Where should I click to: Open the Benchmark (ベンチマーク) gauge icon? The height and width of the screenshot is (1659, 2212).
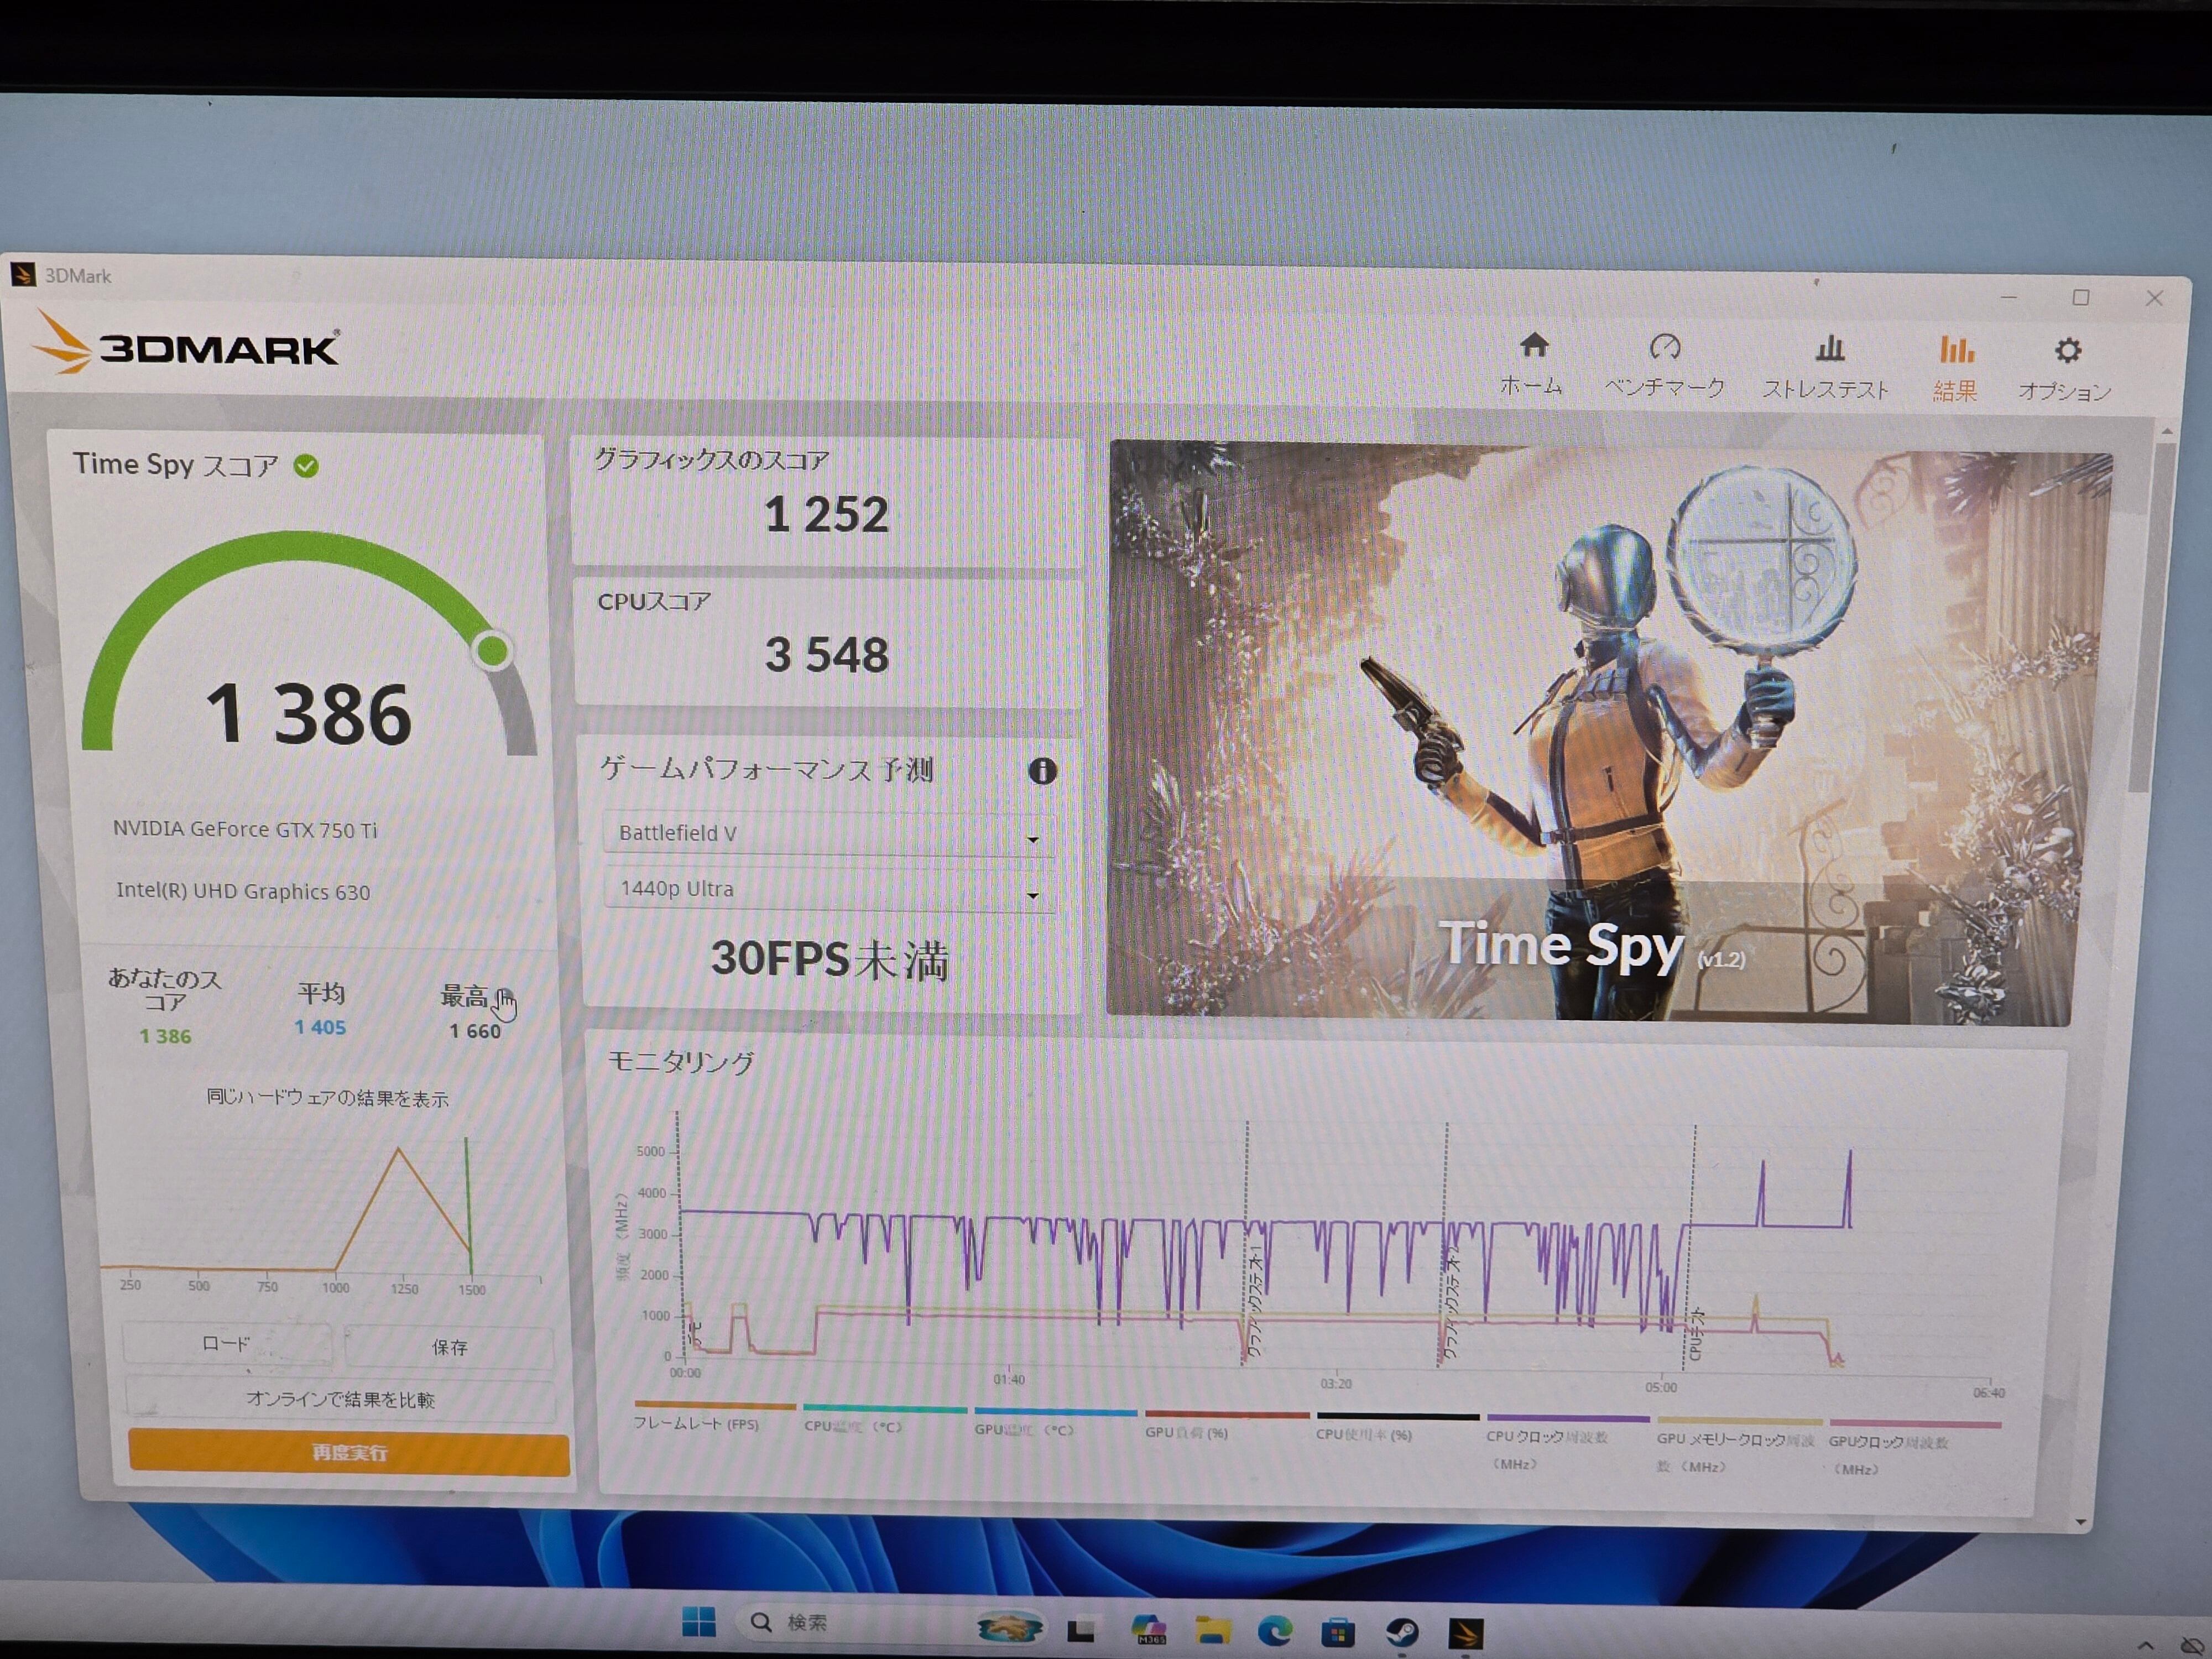tap(1664, 348)
